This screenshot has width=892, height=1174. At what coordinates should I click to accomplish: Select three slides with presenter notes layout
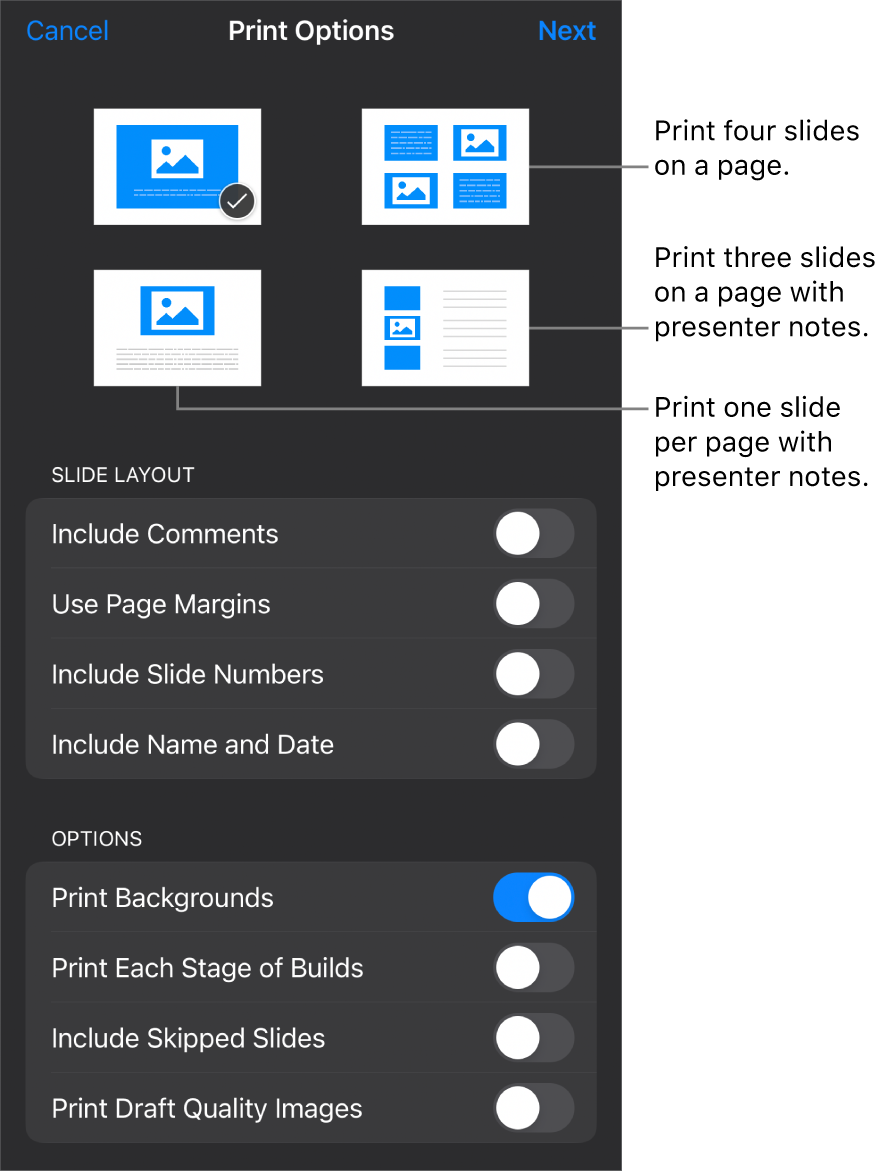coord(445,328)
